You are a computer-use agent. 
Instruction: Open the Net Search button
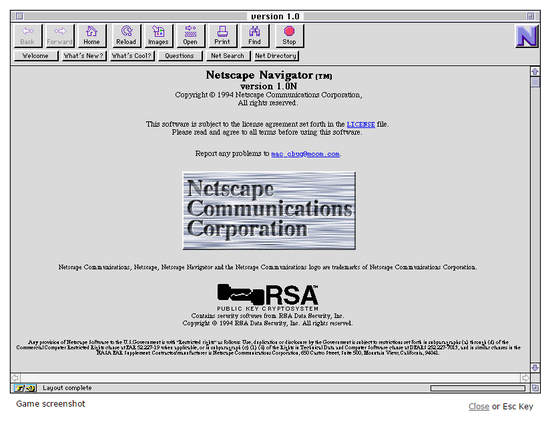click(x=228, y=56)
